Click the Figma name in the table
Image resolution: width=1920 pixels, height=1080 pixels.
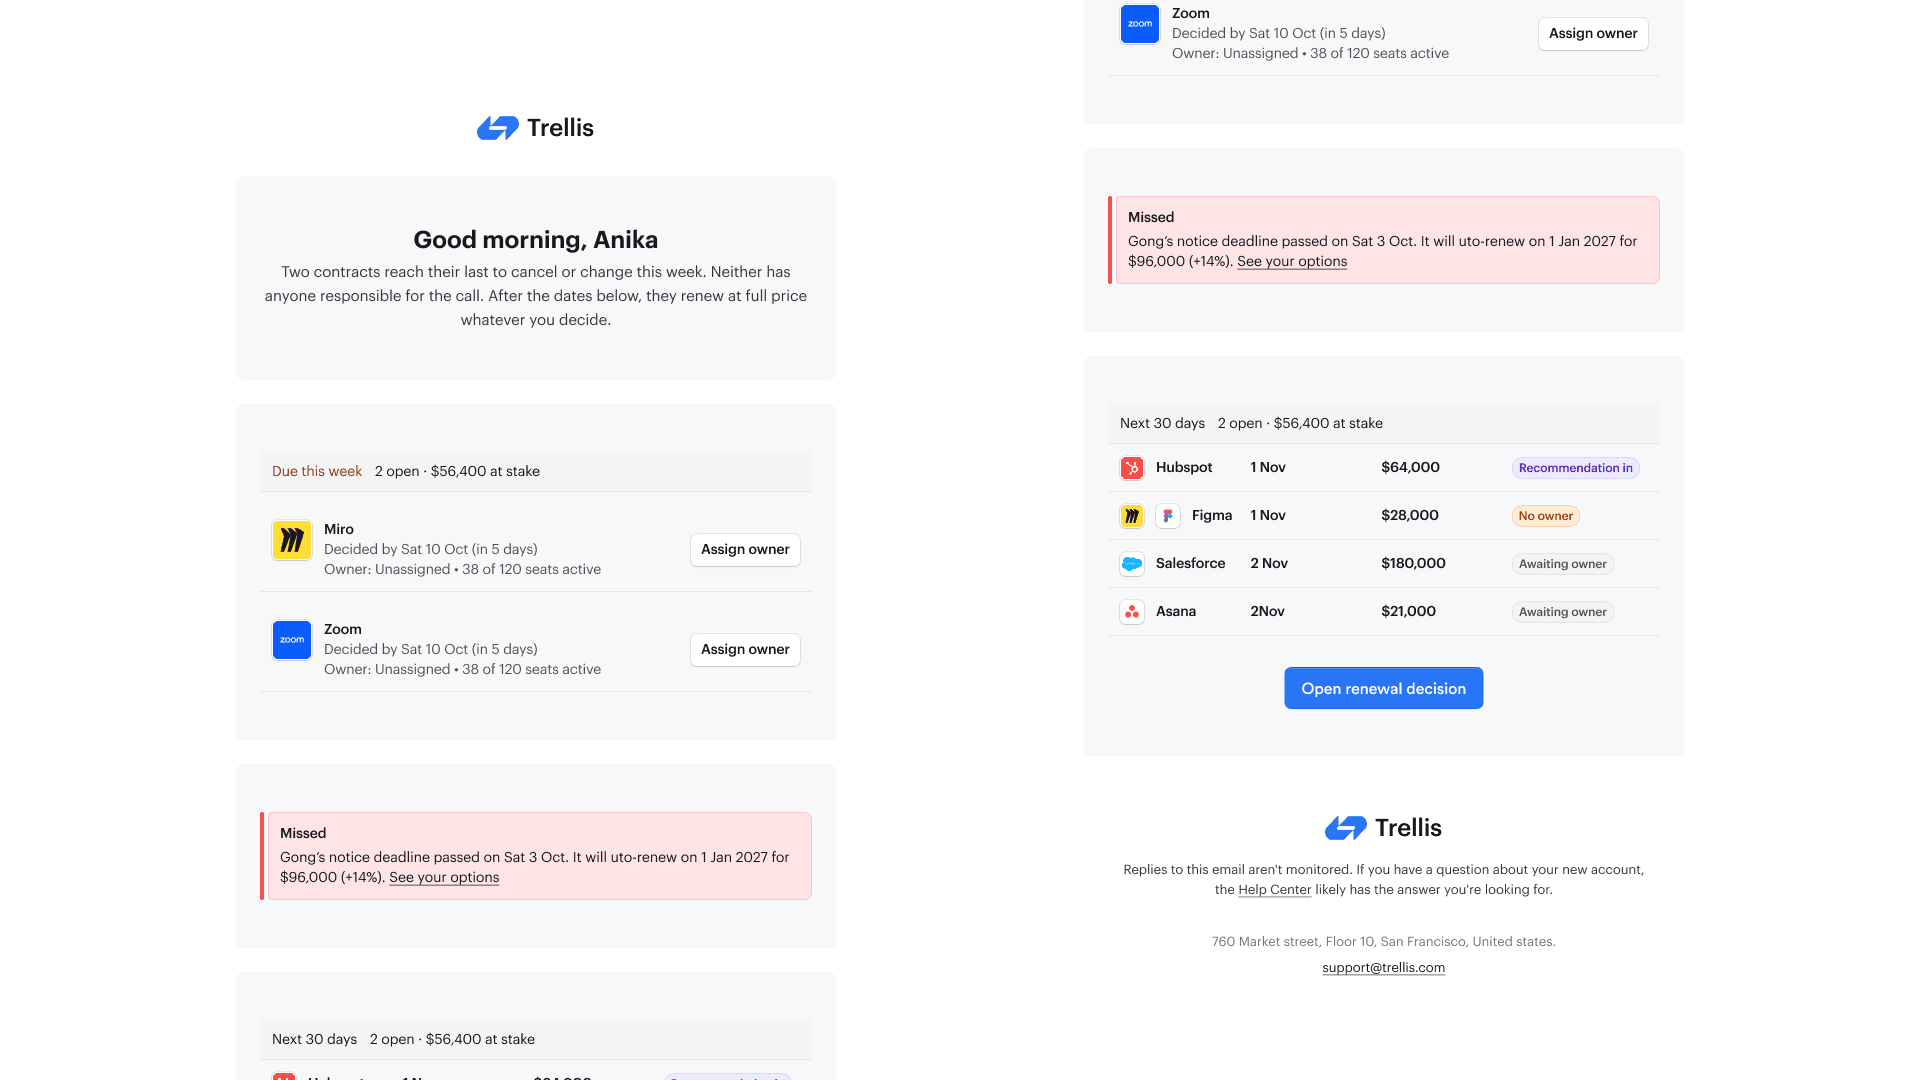pyautogui.click(x=1212, y=515)
